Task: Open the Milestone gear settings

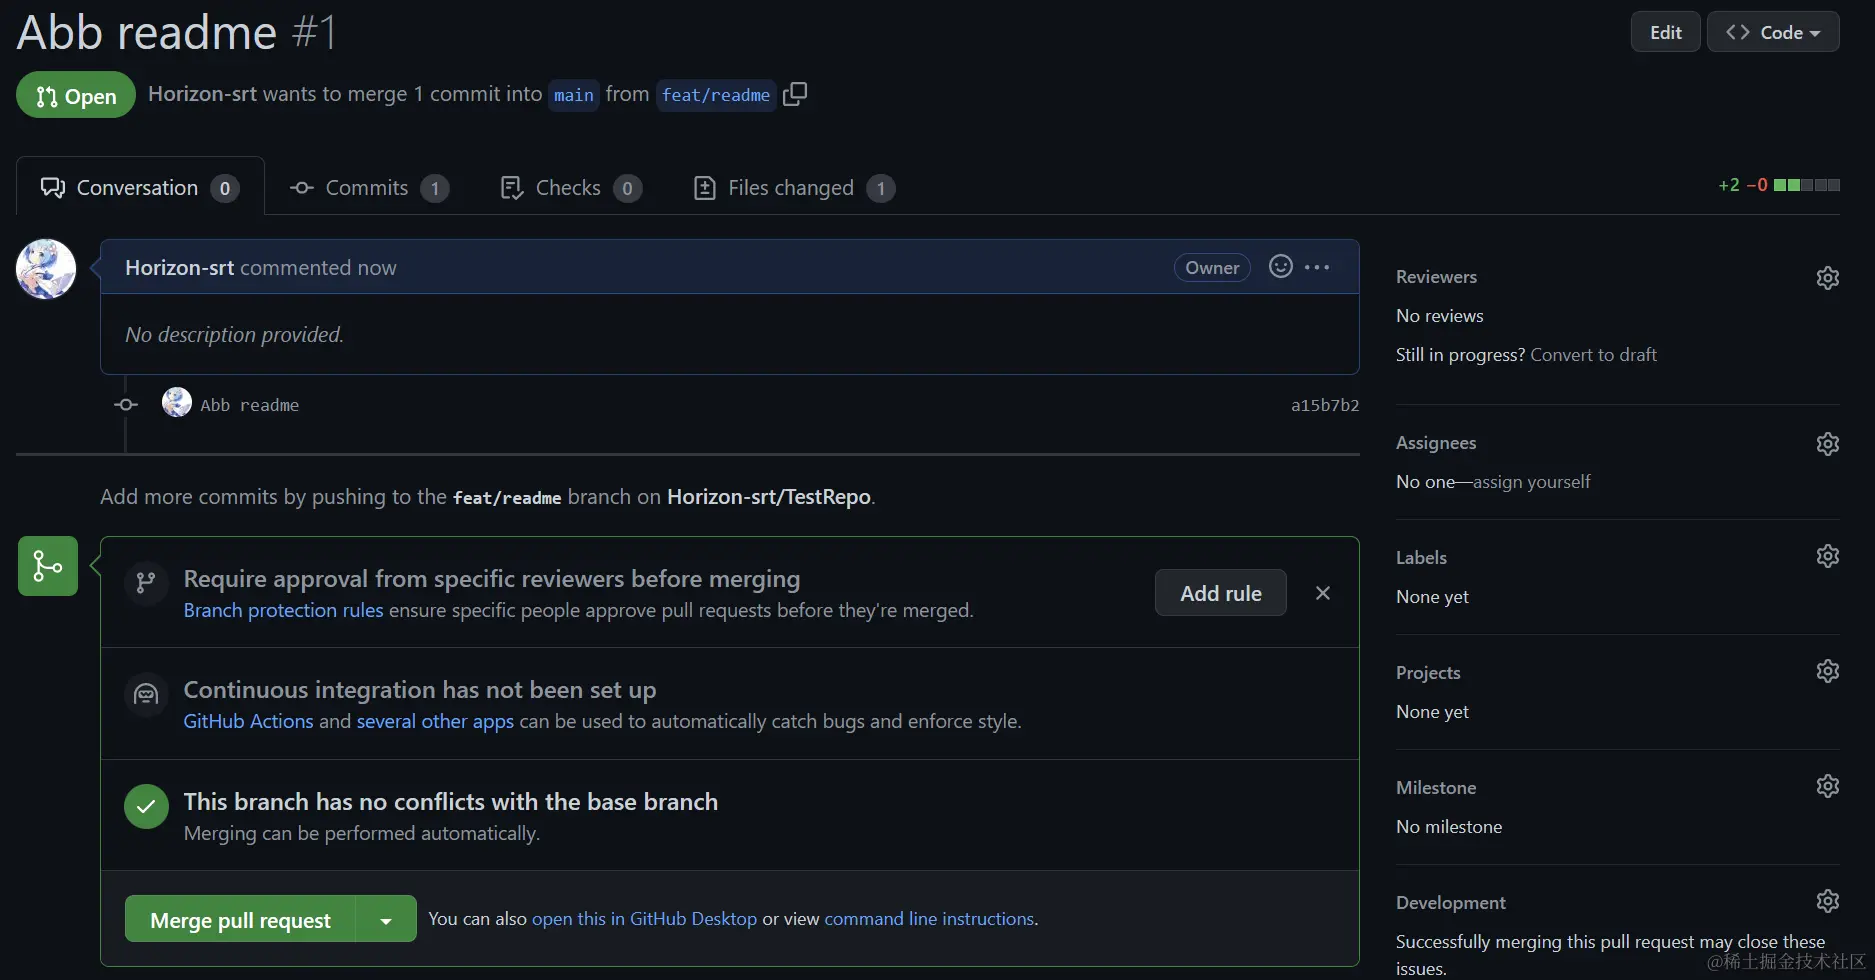Action: coord(1828,786)
